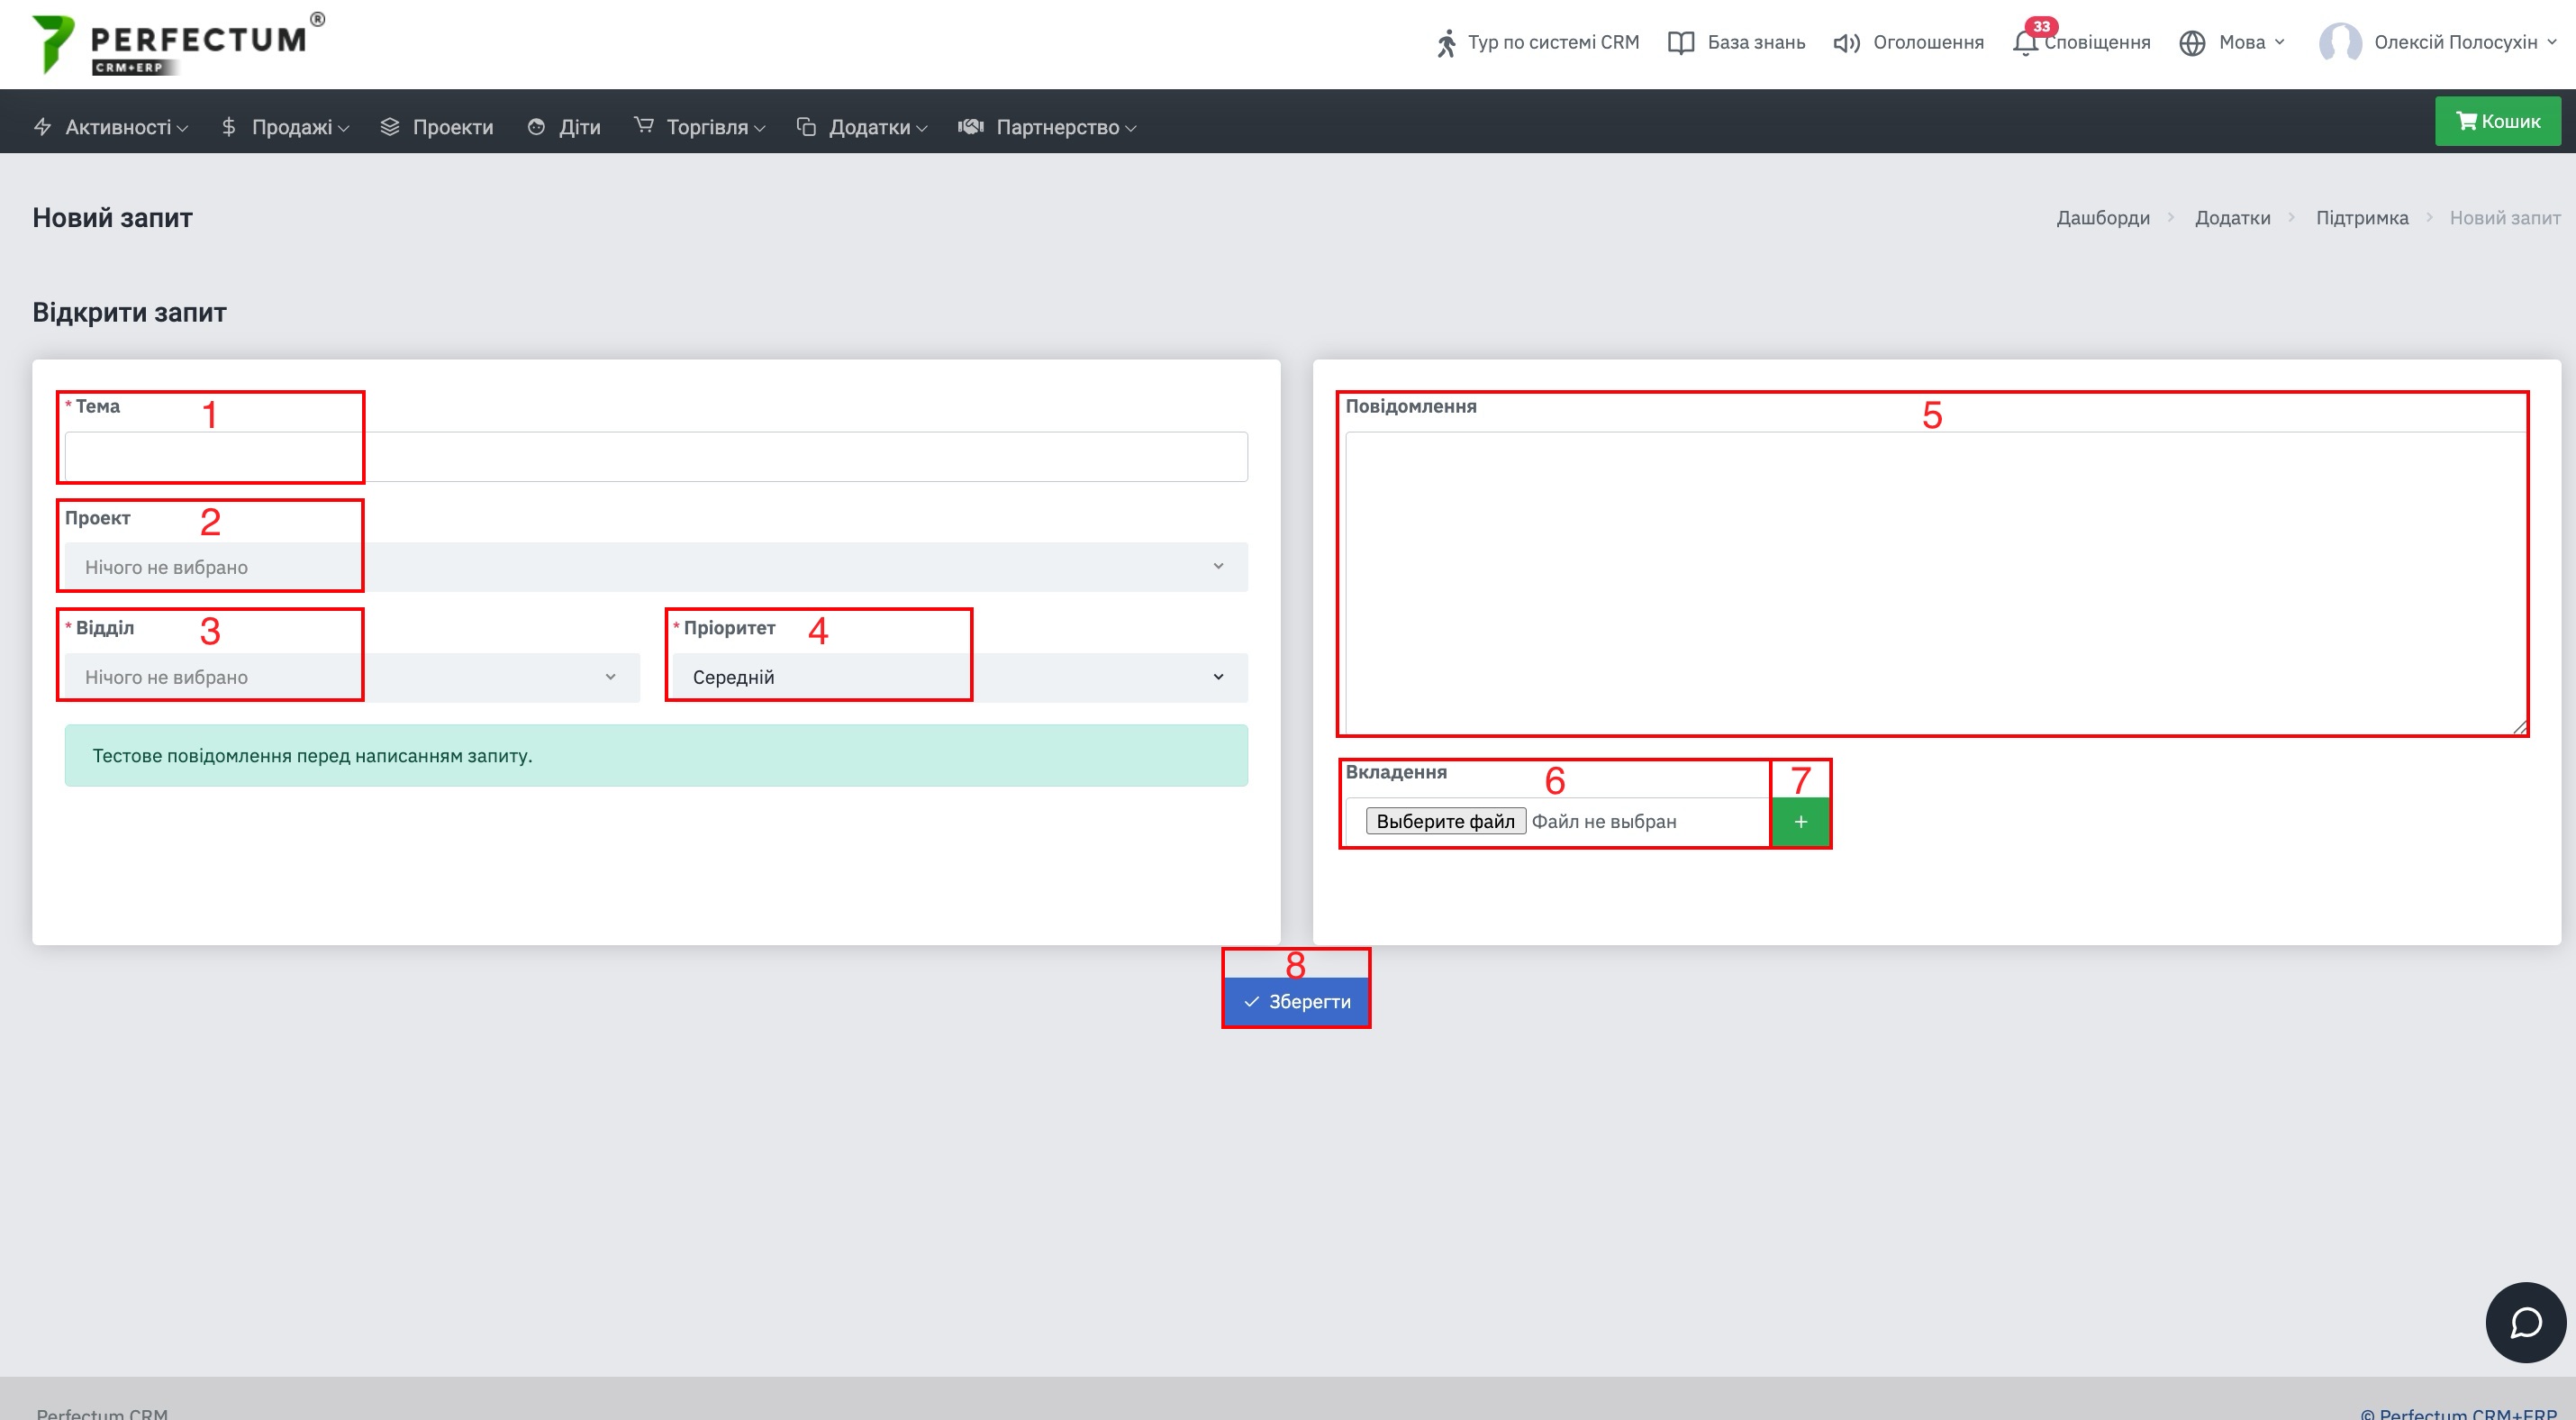Click the green plus attachment button
2576x1420 pixels.
click(x=1800, y=821)
